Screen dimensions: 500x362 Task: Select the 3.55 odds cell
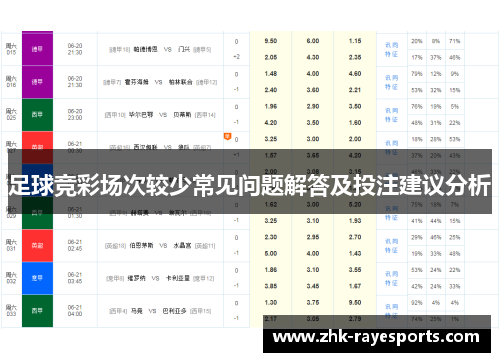355,270
